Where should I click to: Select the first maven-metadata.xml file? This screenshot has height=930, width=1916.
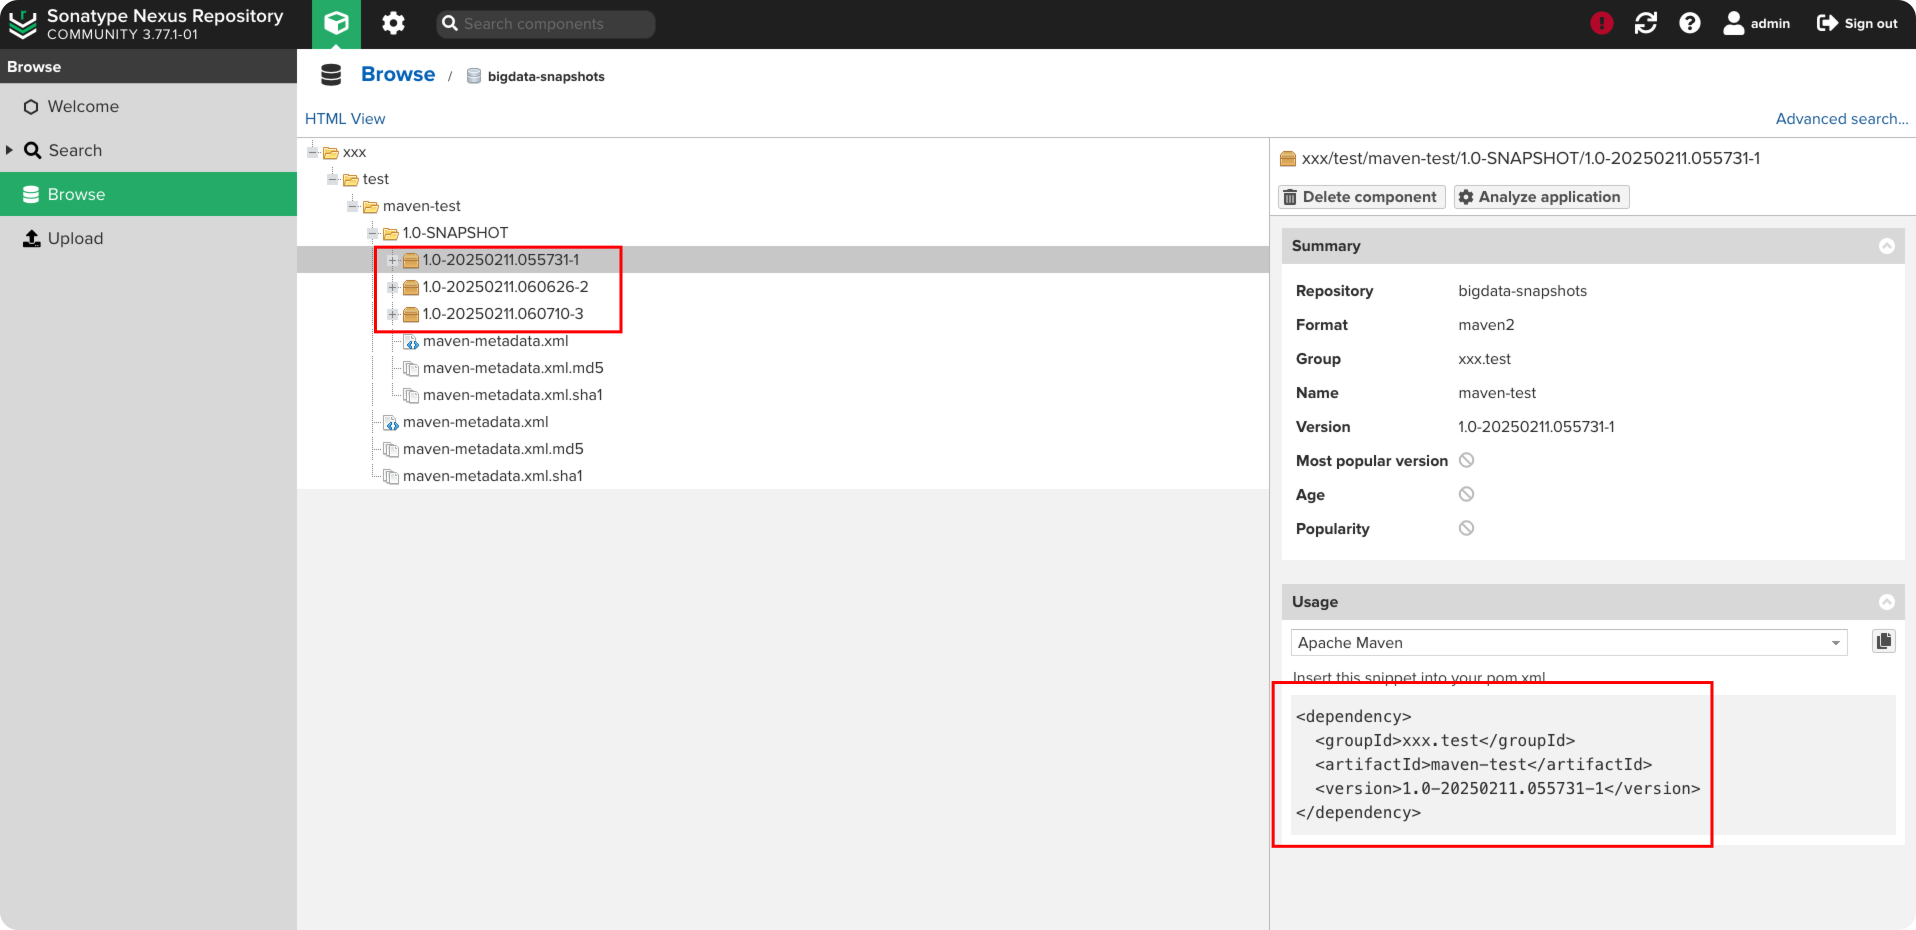pyautogui.click(x=495, y=341)
